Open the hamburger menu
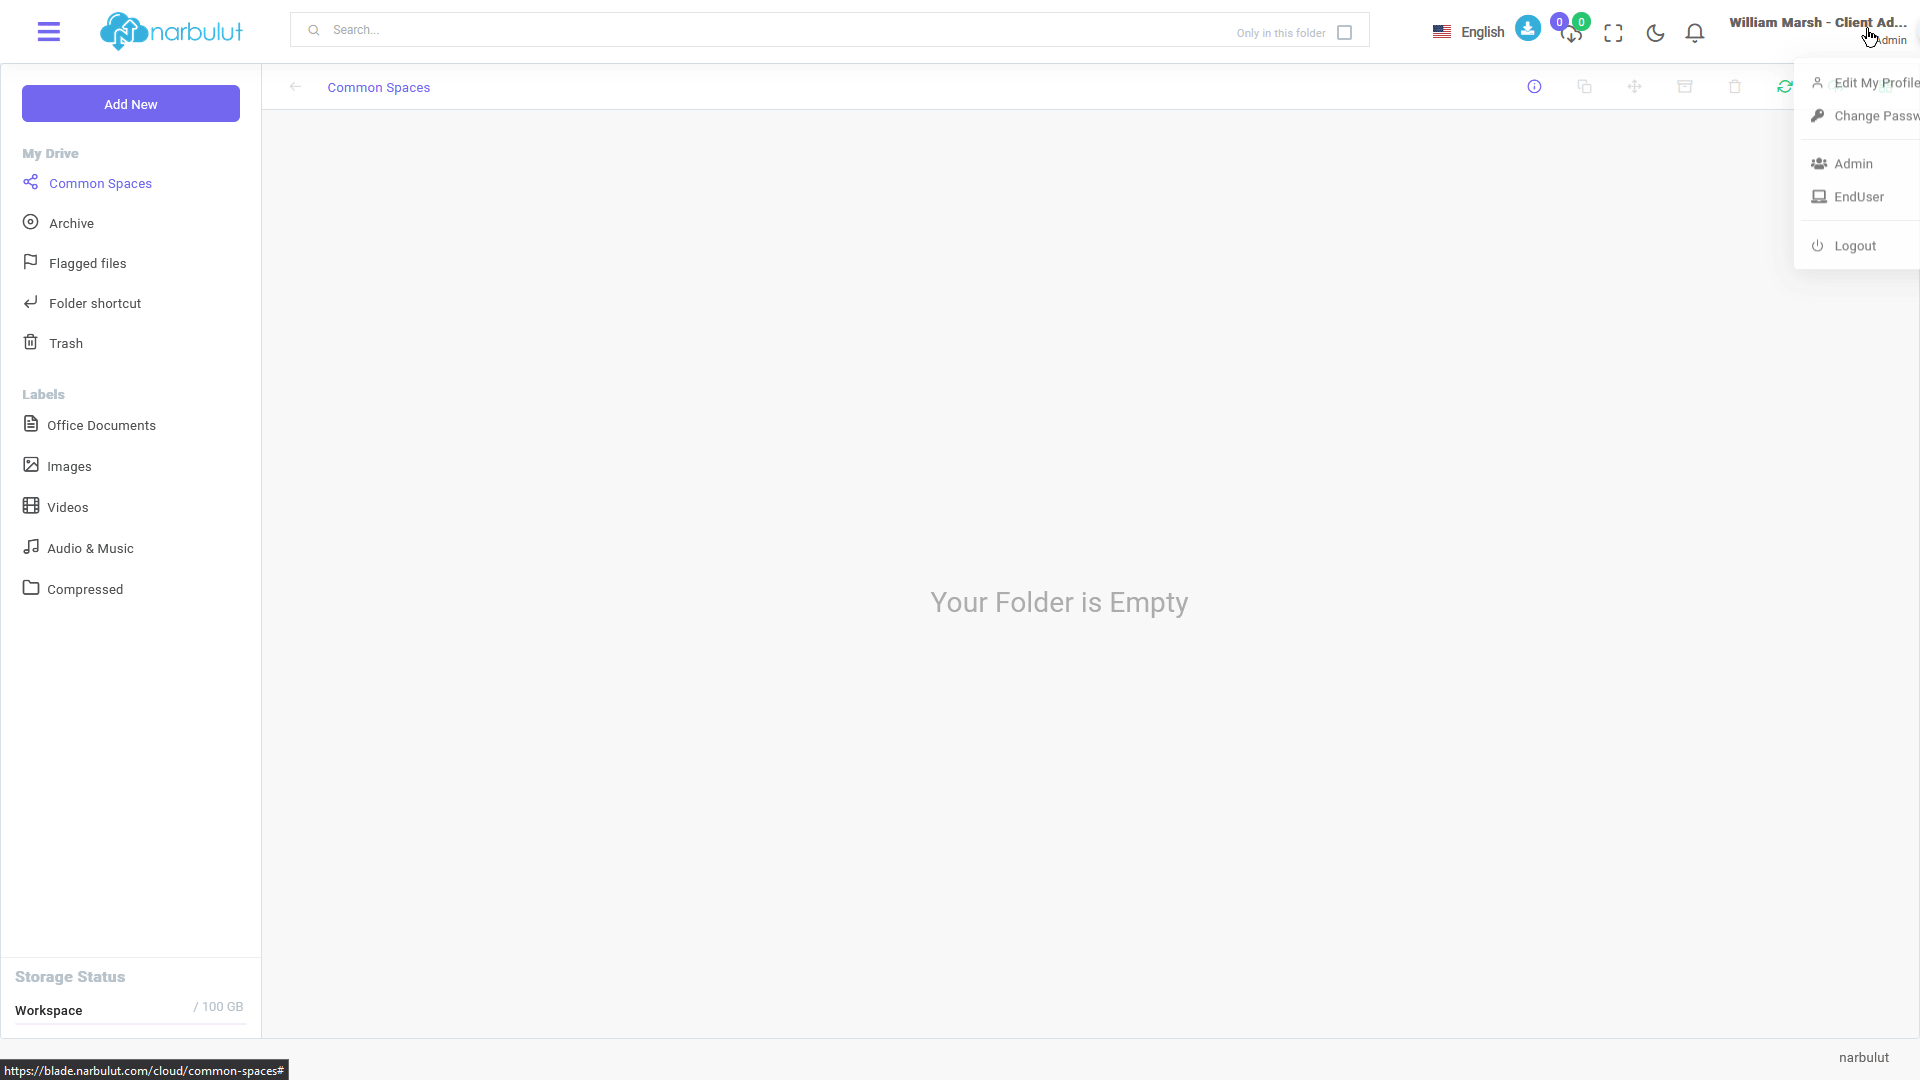This screenshot has height=1080, width=1920. click(48, 32)
